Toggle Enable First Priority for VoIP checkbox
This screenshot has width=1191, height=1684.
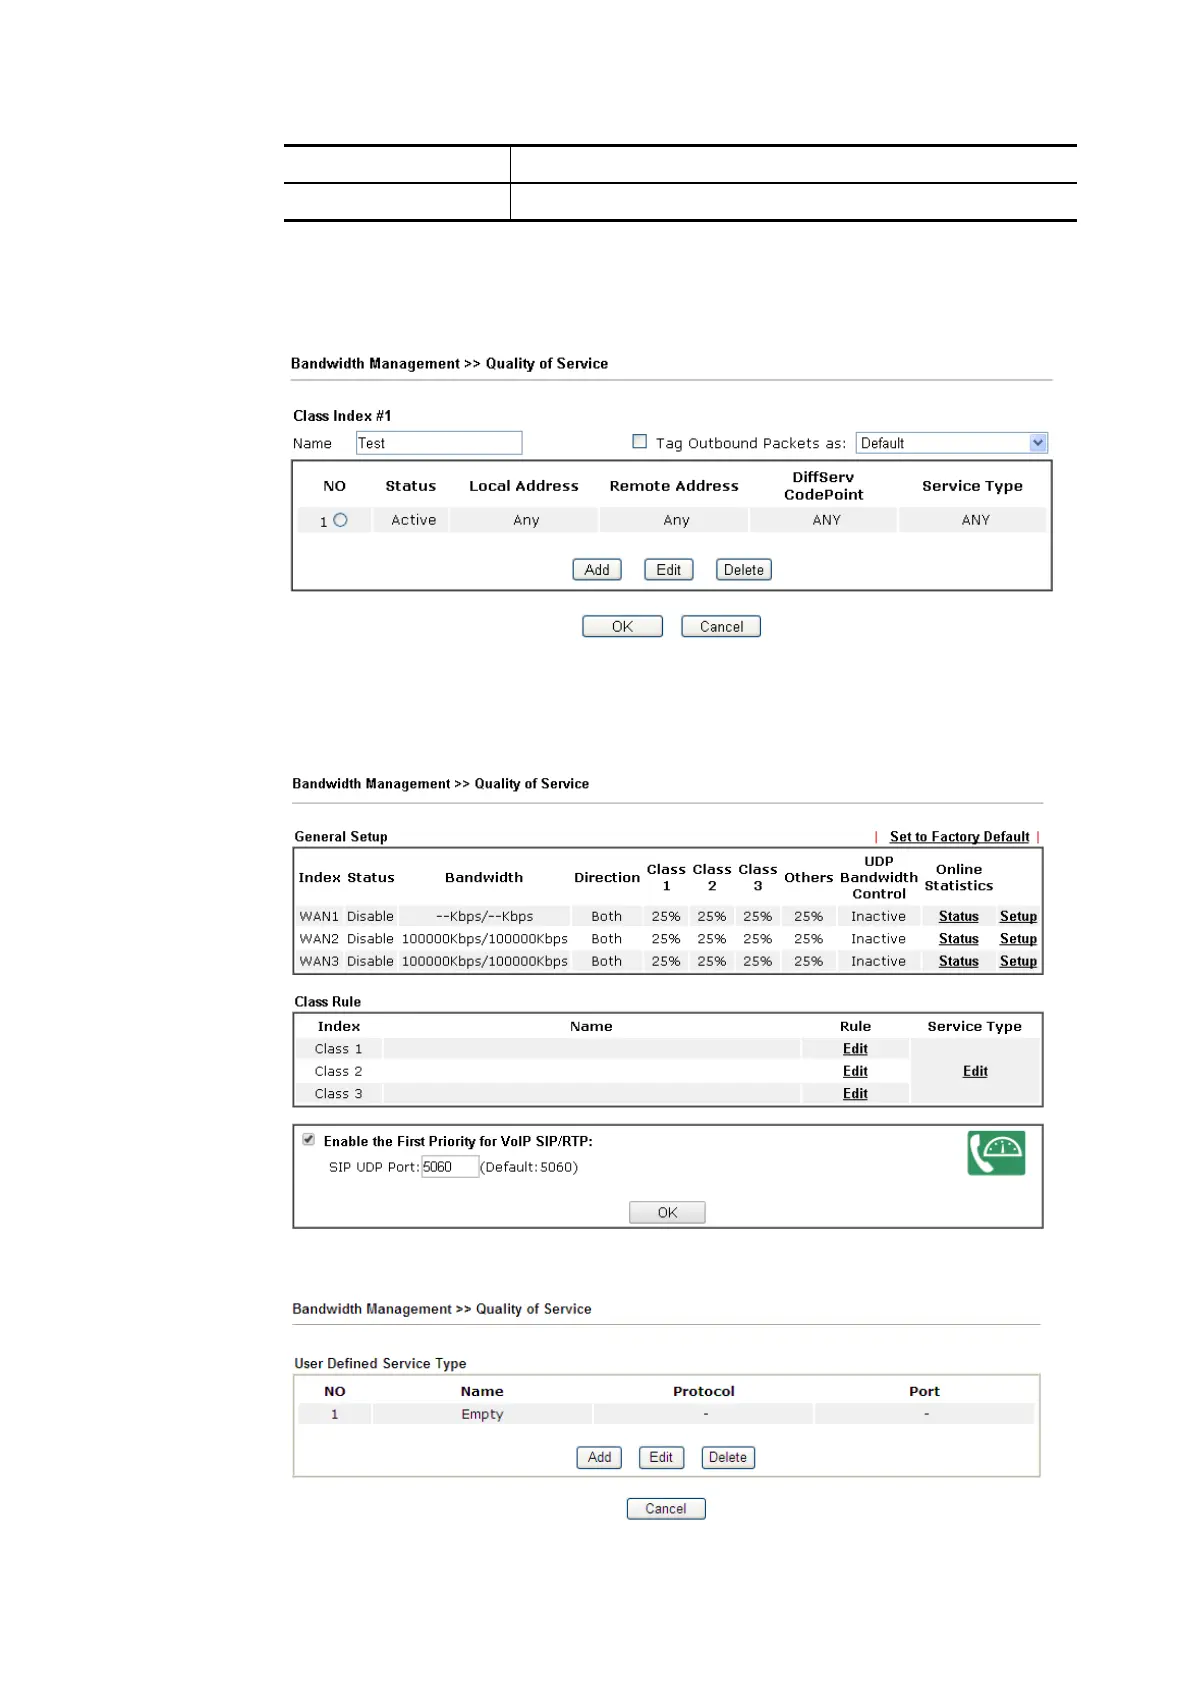309,1139
